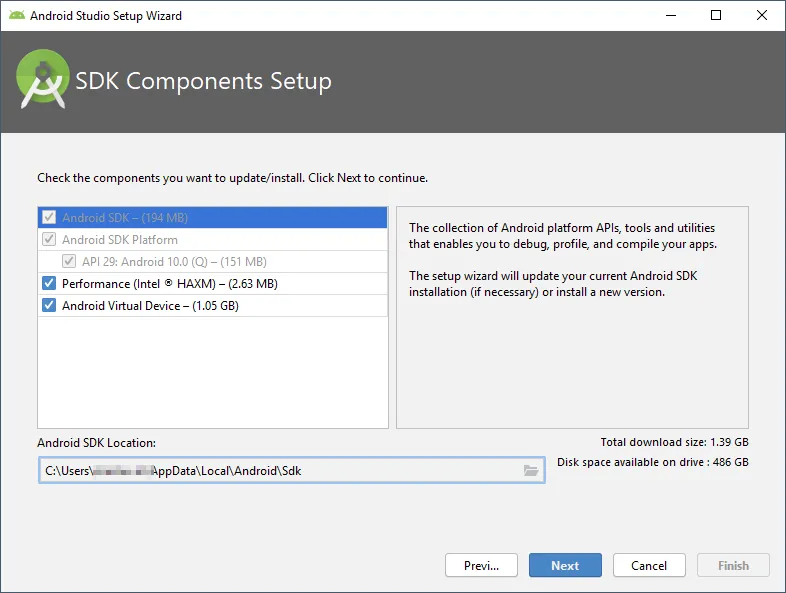Maximize the Setup Wizard window
786x593 pixels.
[716, 16]
